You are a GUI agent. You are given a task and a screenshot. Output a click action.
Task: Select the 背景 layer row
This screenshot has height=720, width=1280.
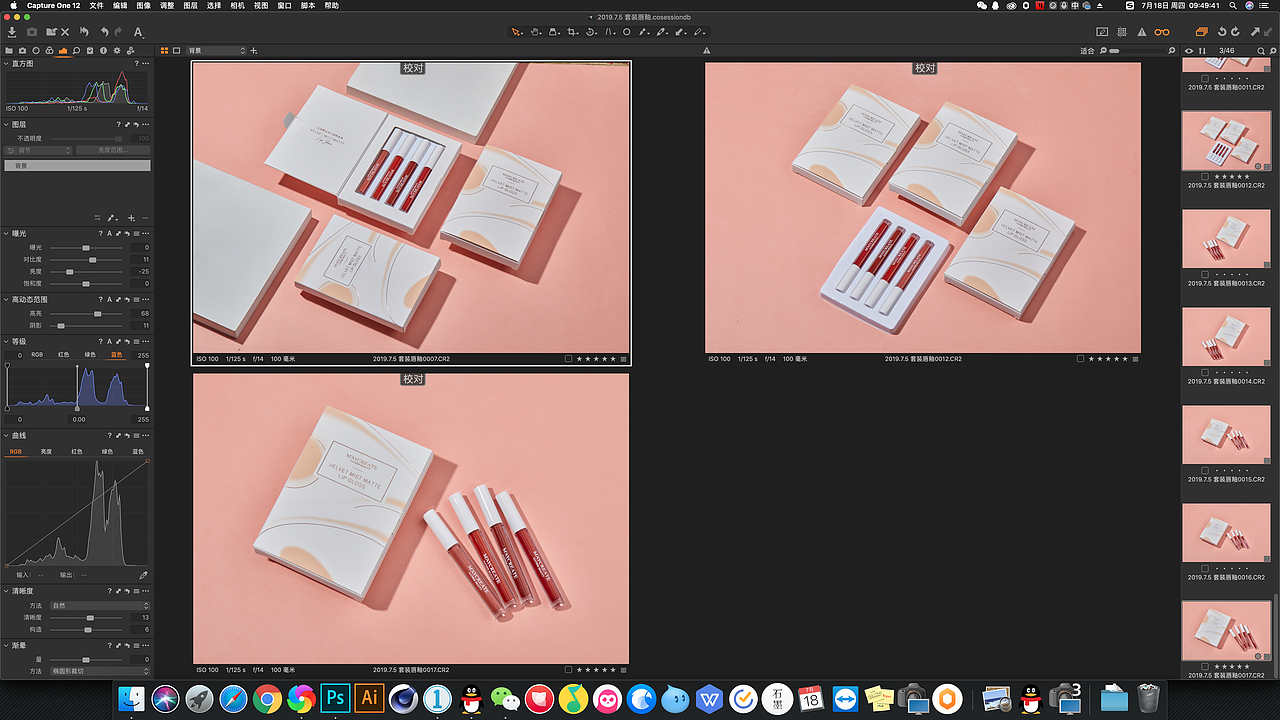pos(78,165)
